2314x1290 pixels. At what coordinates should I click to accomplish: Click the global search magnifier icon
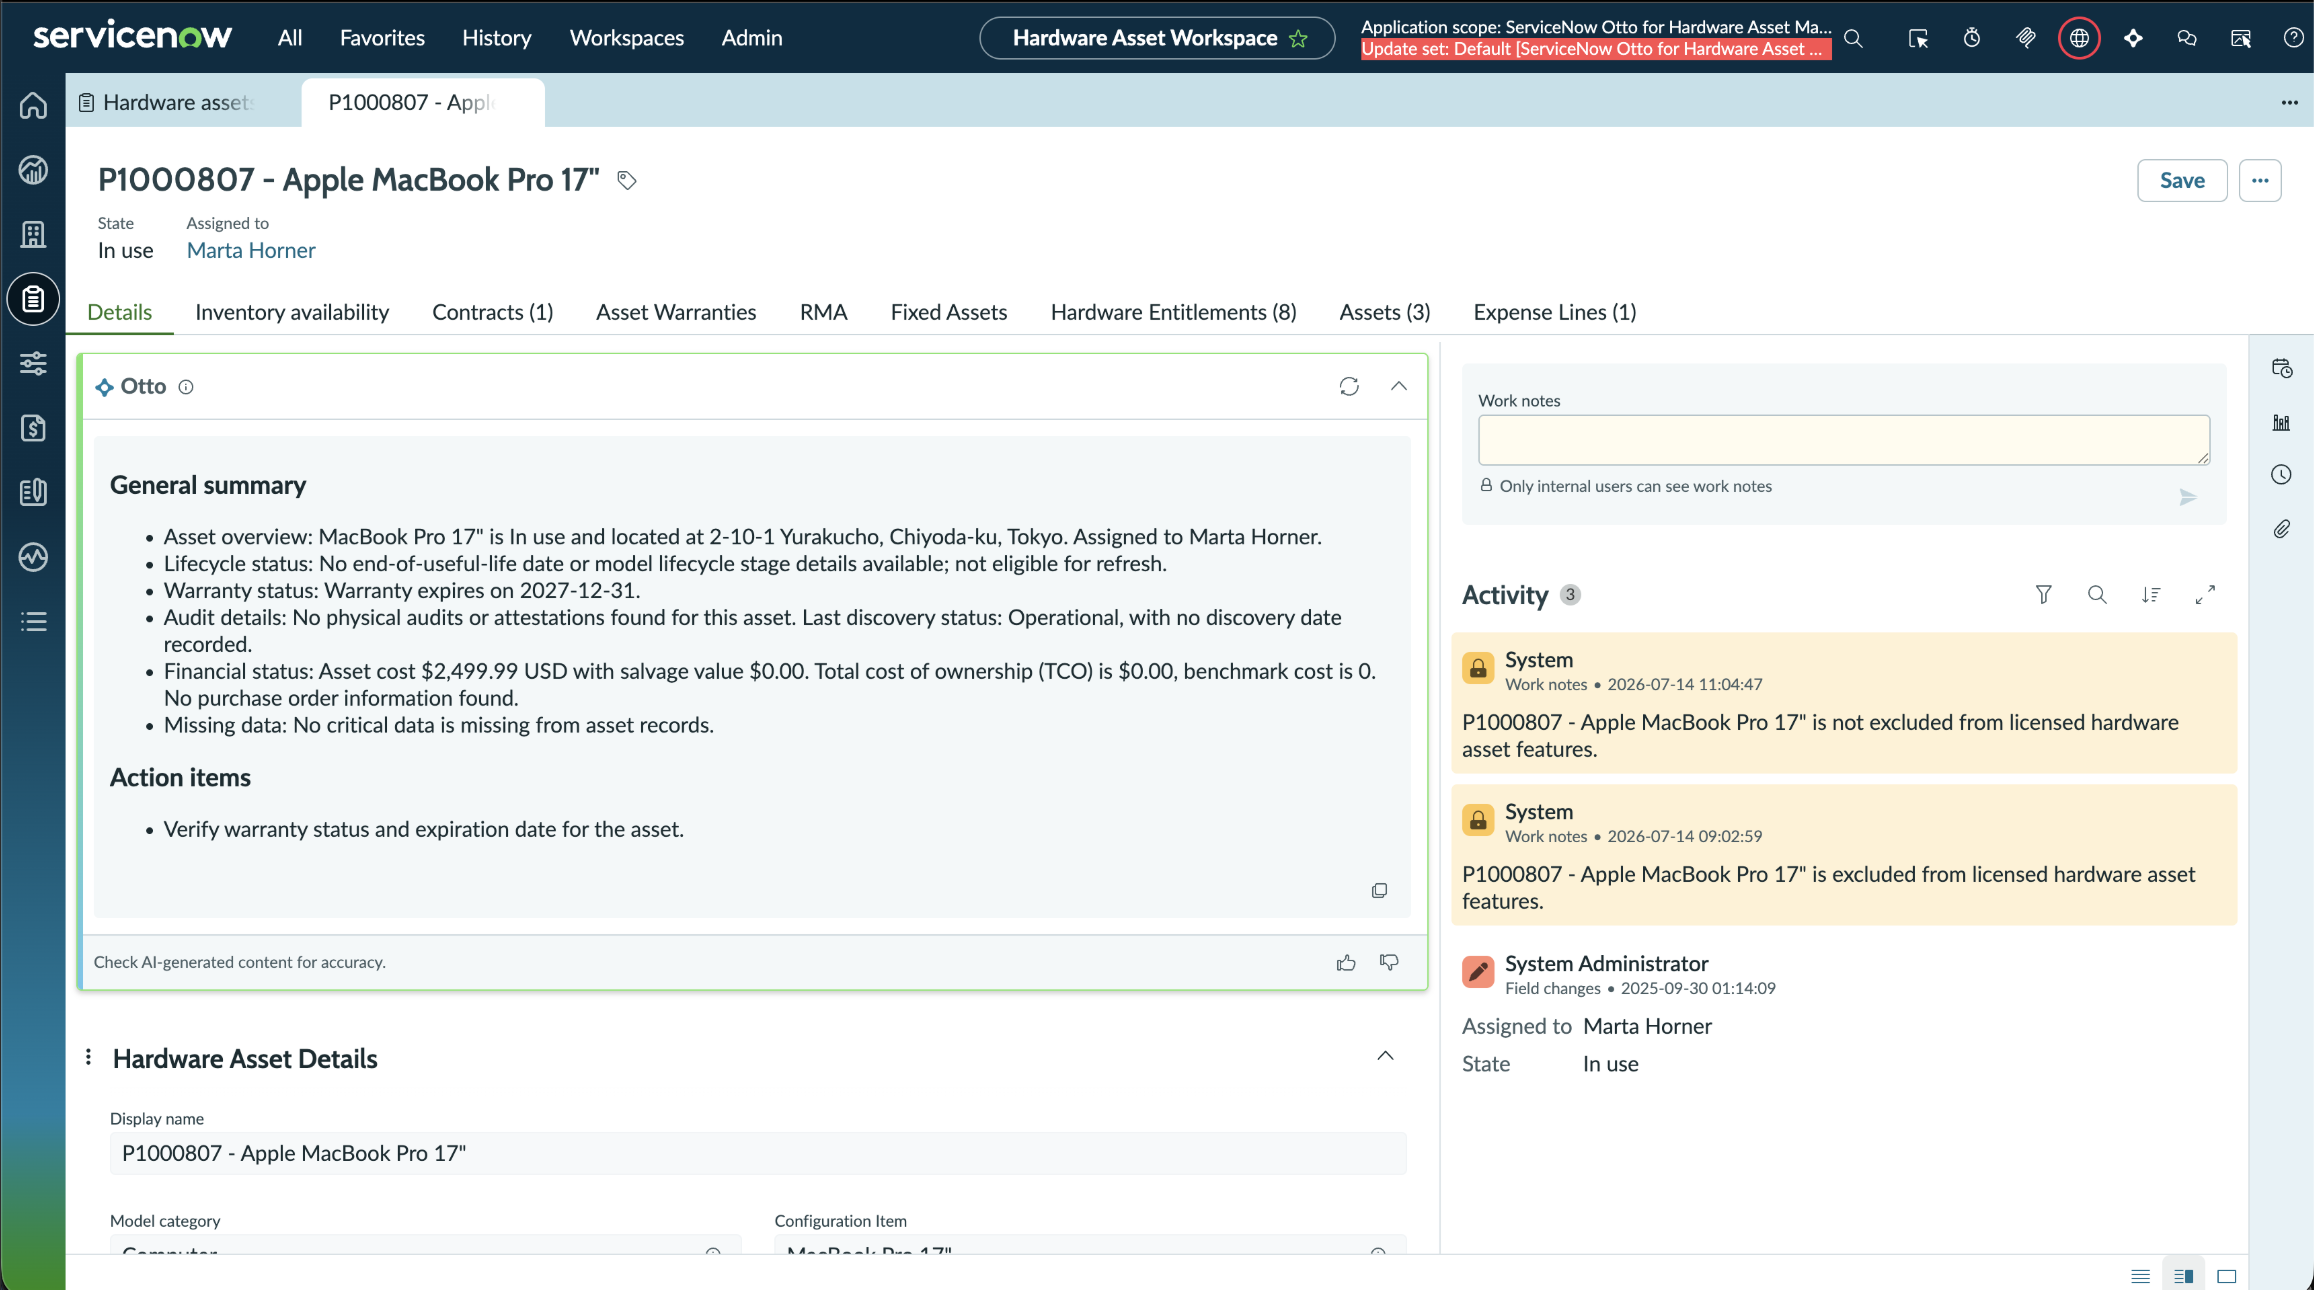1853,38
